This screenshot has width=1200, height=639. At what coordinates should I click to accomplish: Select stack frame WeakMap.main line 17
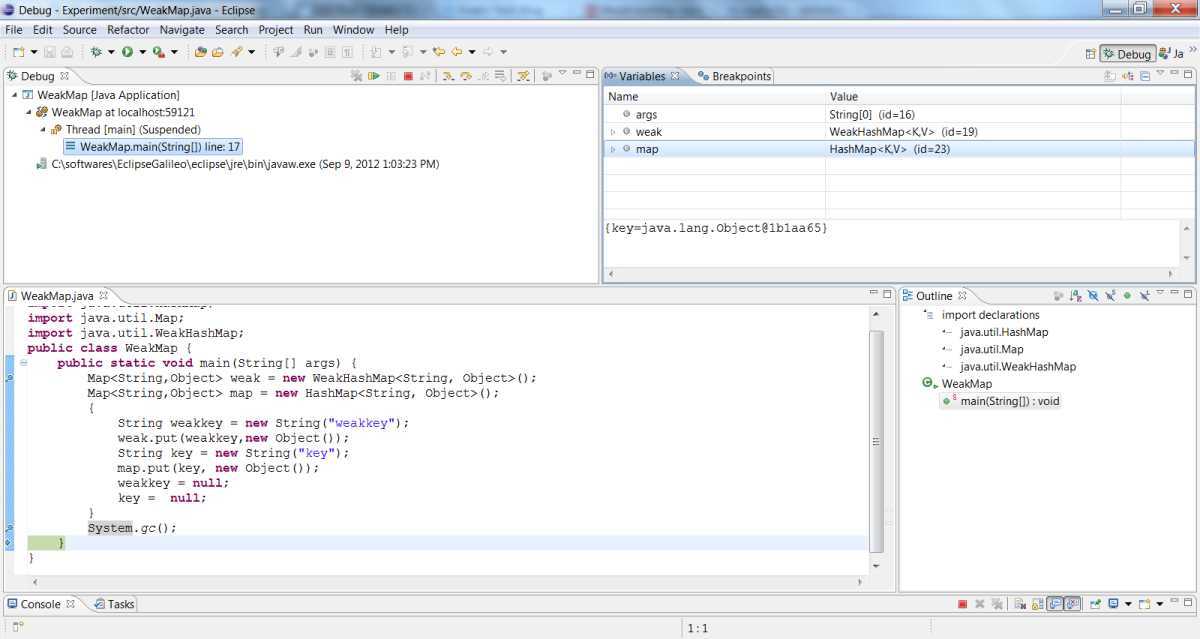[152, 147]
